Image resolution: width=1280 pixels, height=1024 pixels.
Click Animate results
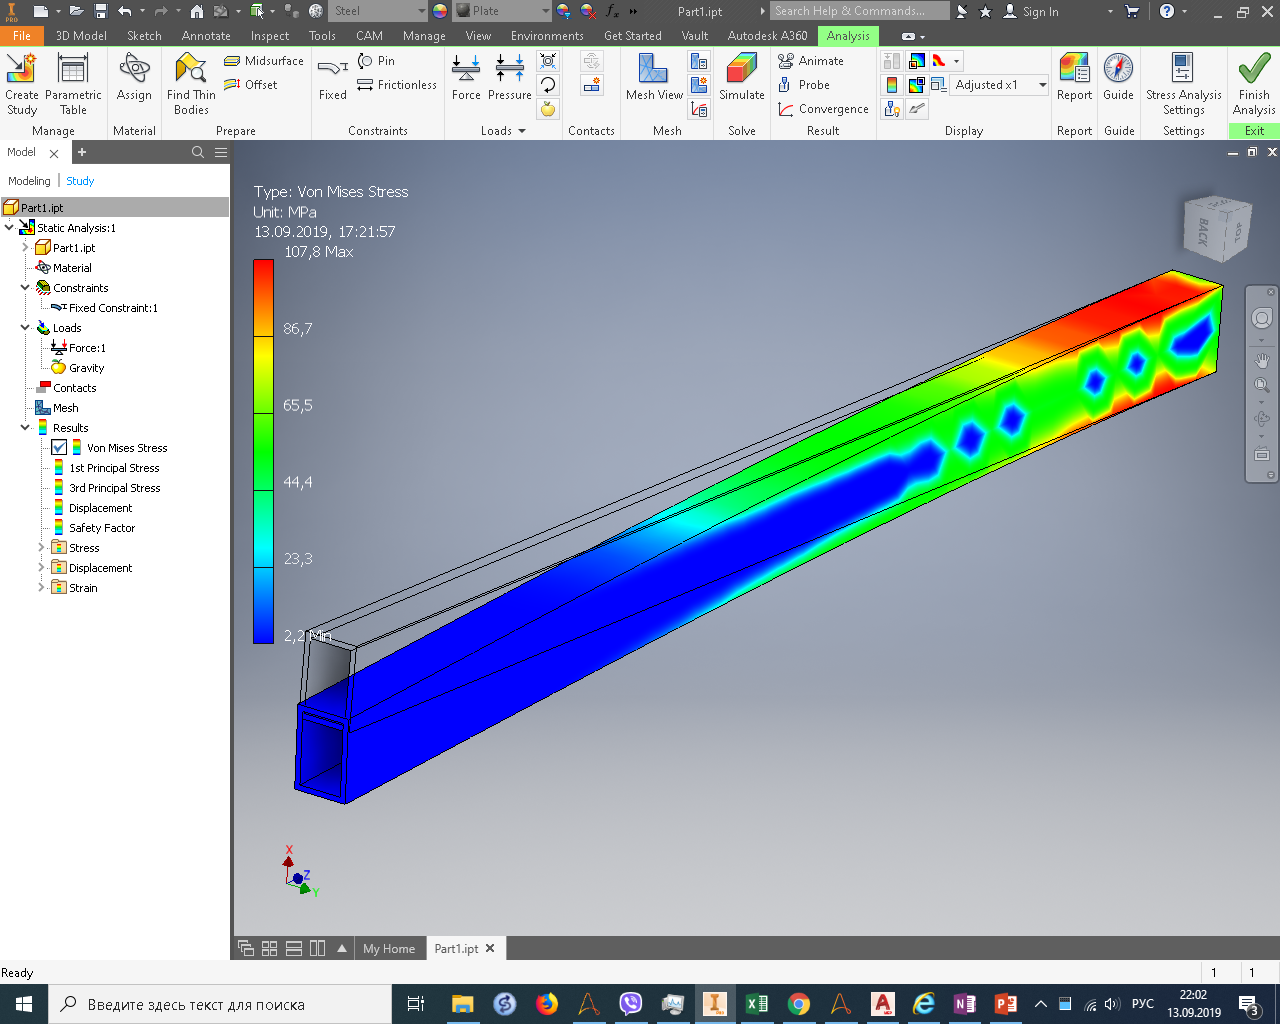tap(811, 61)
